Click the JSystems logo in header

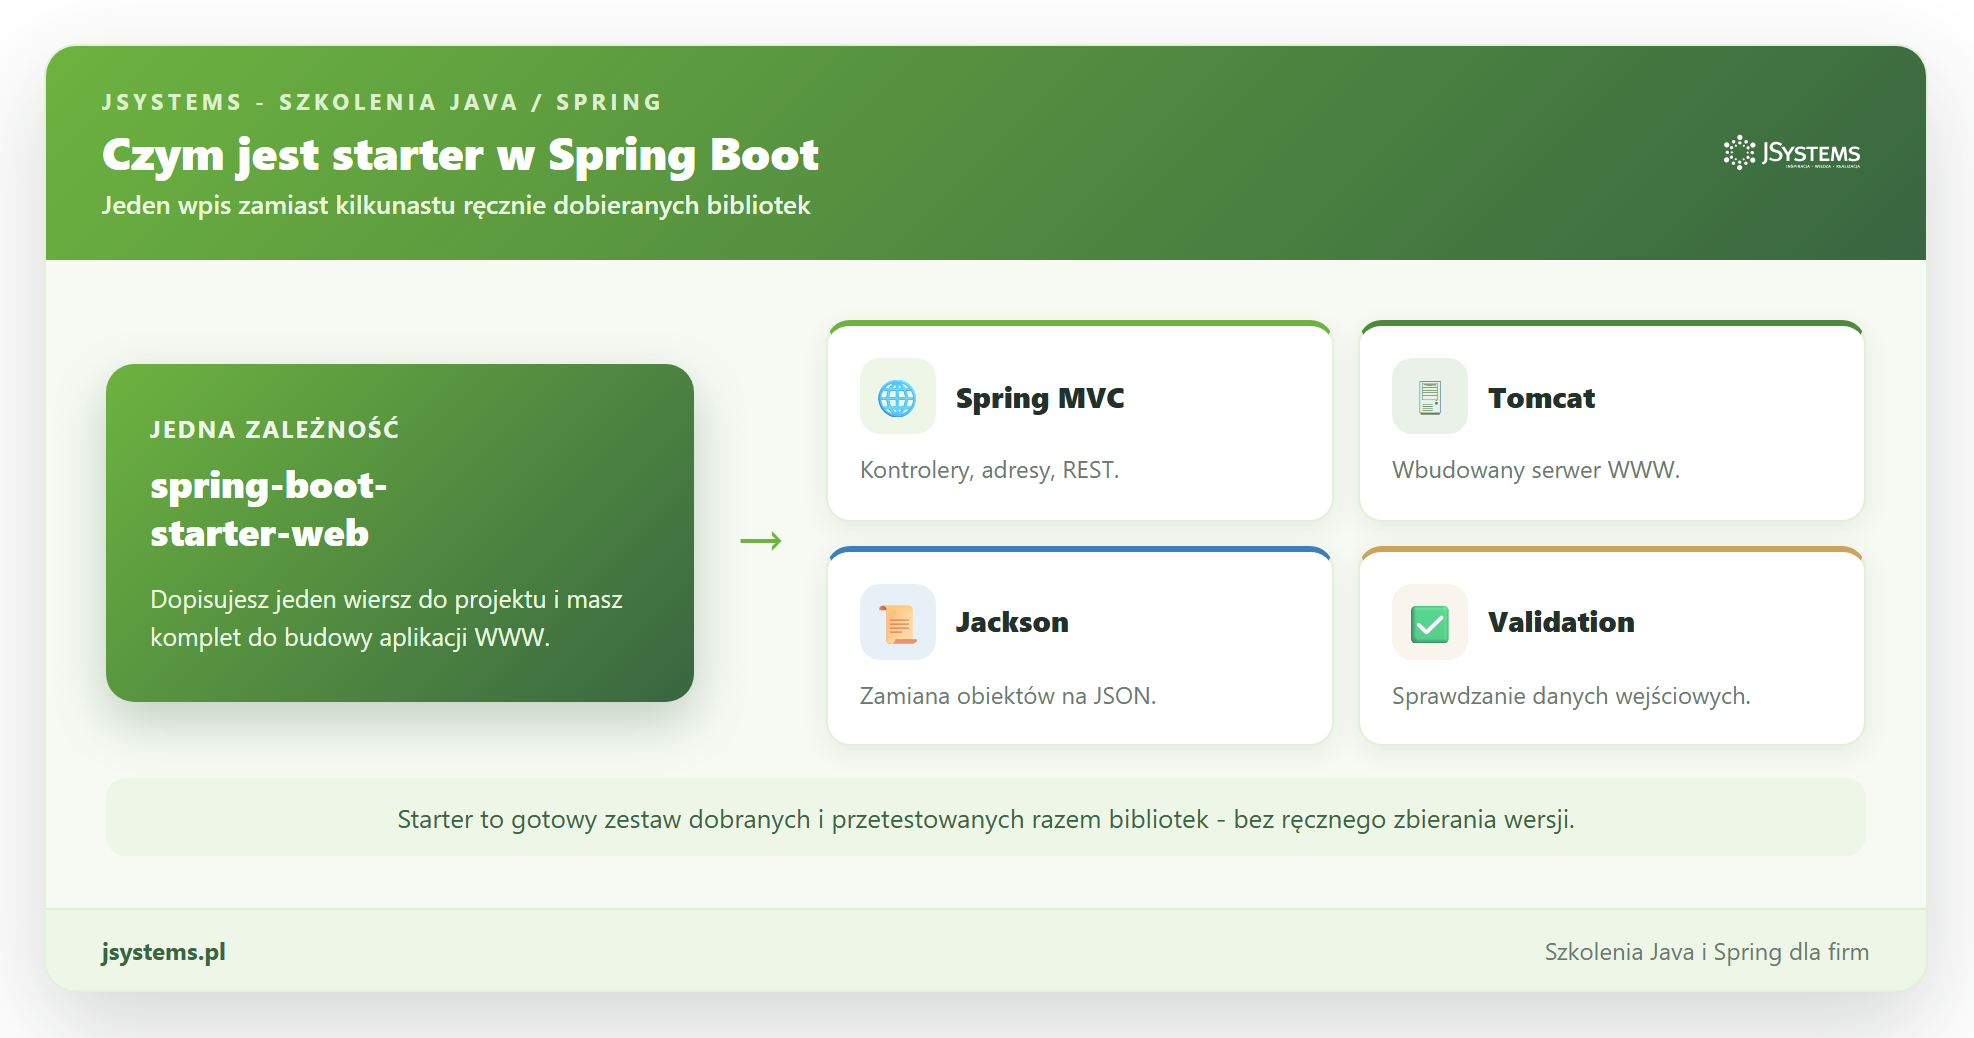pos(1791,153)
